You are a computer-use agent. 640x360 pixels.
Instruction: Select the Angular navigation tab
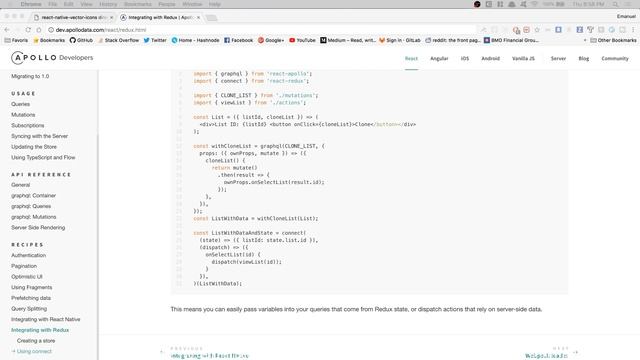click(439, 59)
